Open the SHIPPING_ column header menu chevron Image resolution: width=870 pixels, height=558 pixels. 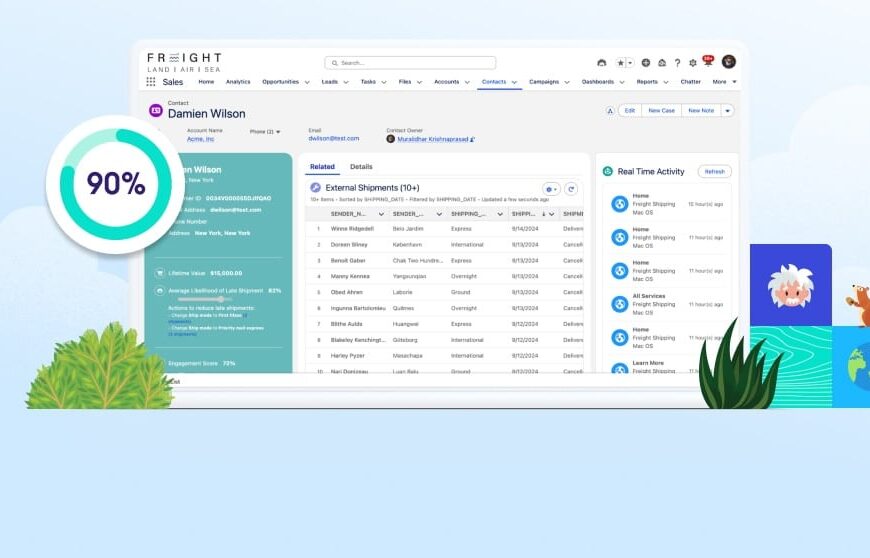click(499, 214)
